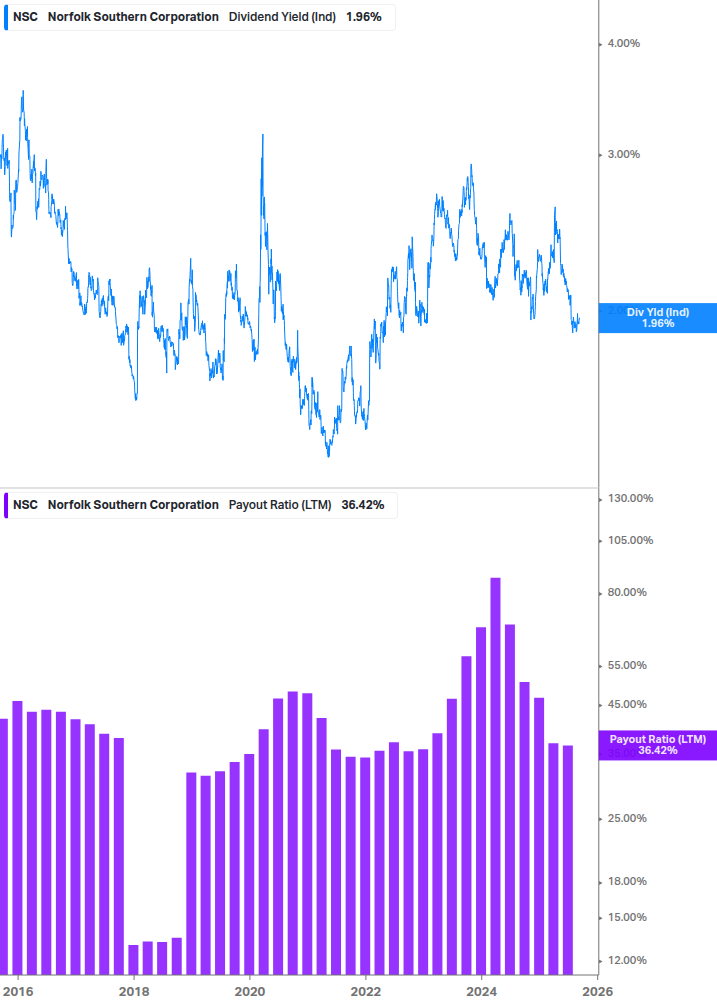This screenshot has width=717, height=1005.
Task: Click the 45.00% axis label
Action: click(x=627, y=704)
